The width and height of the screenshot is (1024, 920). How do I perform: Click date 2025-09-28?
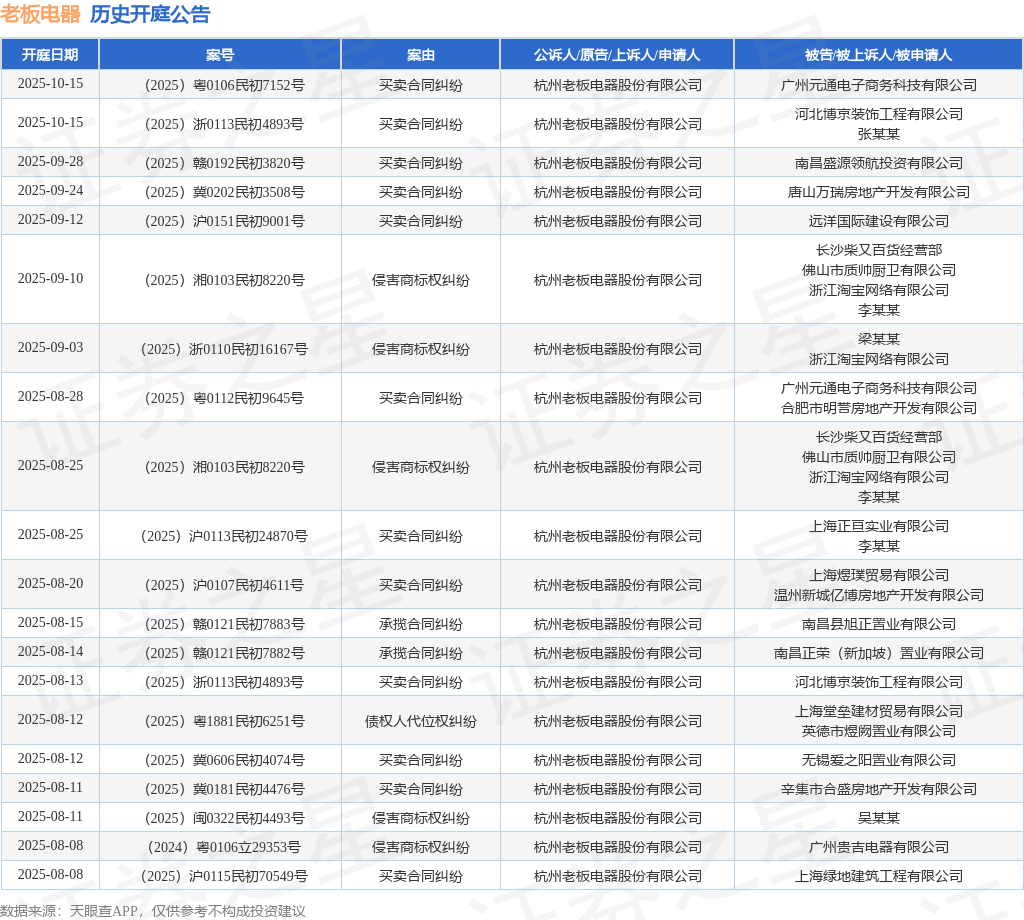[50, 161]
